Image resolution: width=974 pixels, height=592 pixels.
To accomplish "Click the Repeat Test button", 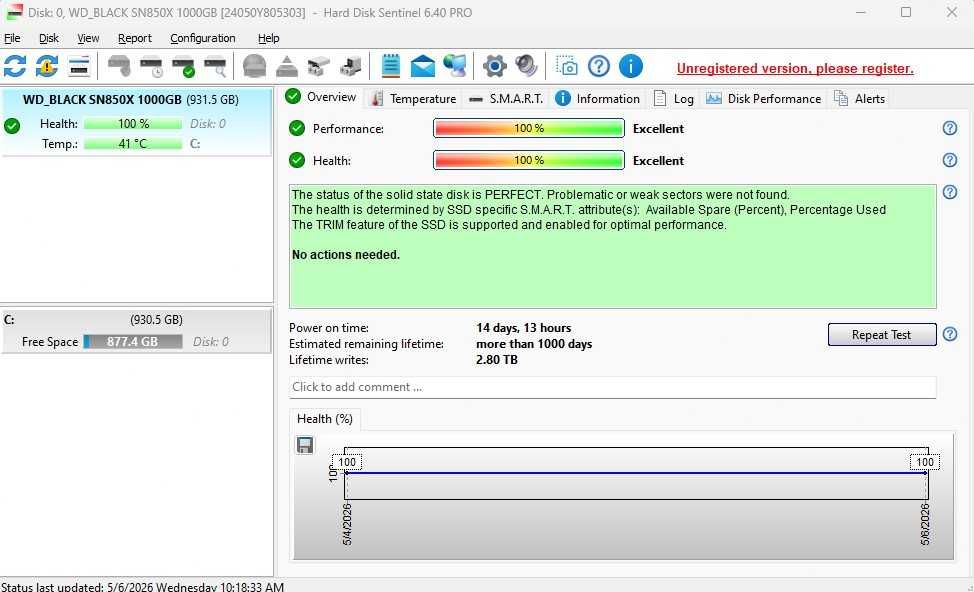I will (x=881, y=334).
